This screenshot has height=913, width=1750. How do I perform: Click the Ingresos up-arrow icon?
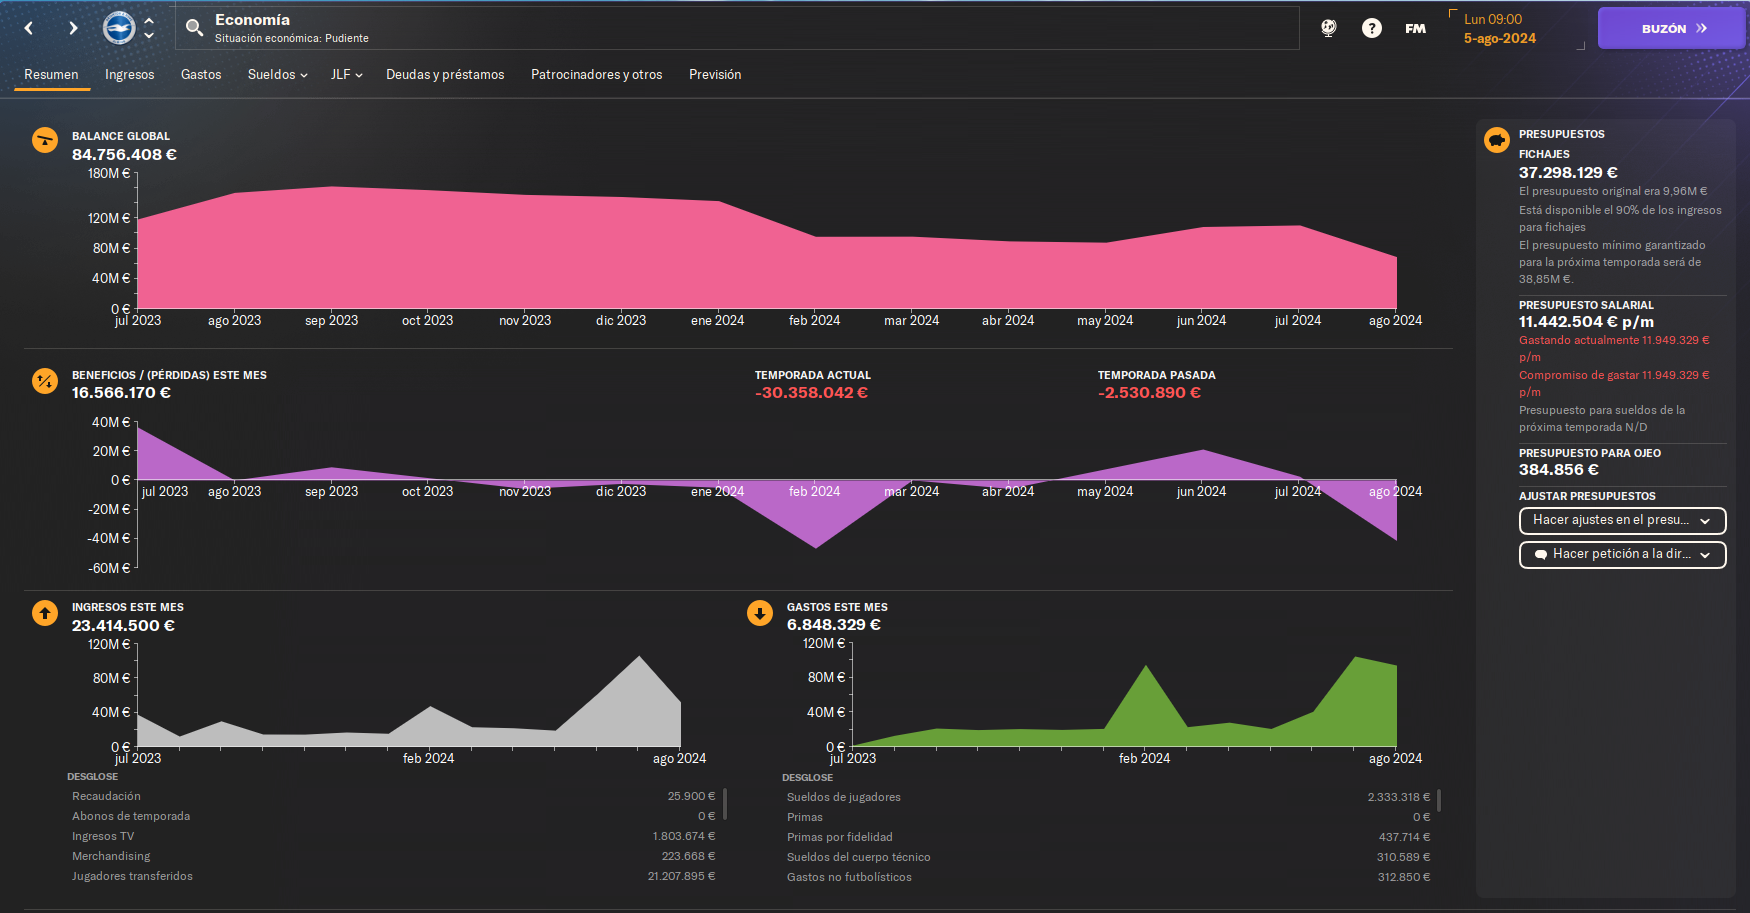pyautogui.click(x=45, y=613)
